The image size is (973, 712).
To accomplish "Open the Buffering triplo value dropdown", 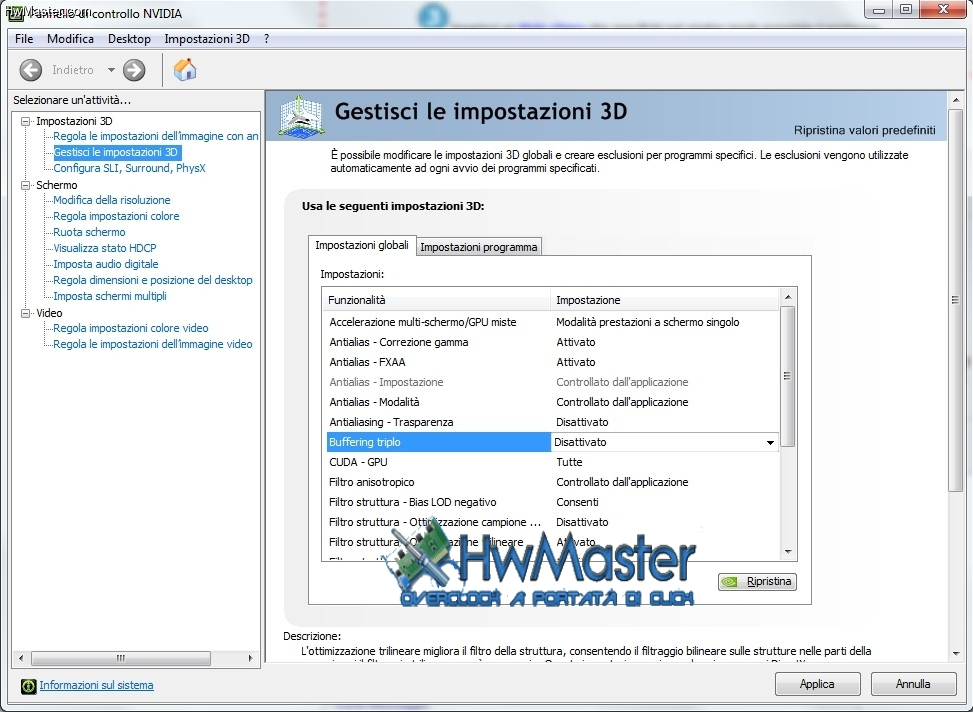I will coord(770,443).
